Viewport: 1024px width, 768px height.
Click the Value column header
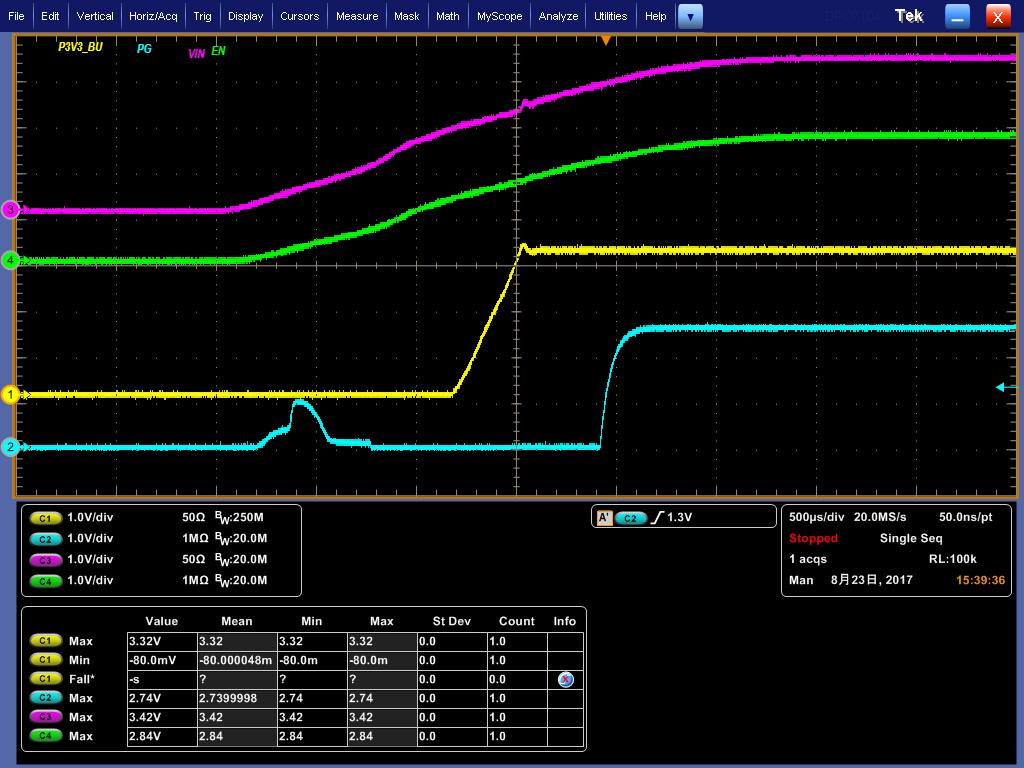coord(161,621)
